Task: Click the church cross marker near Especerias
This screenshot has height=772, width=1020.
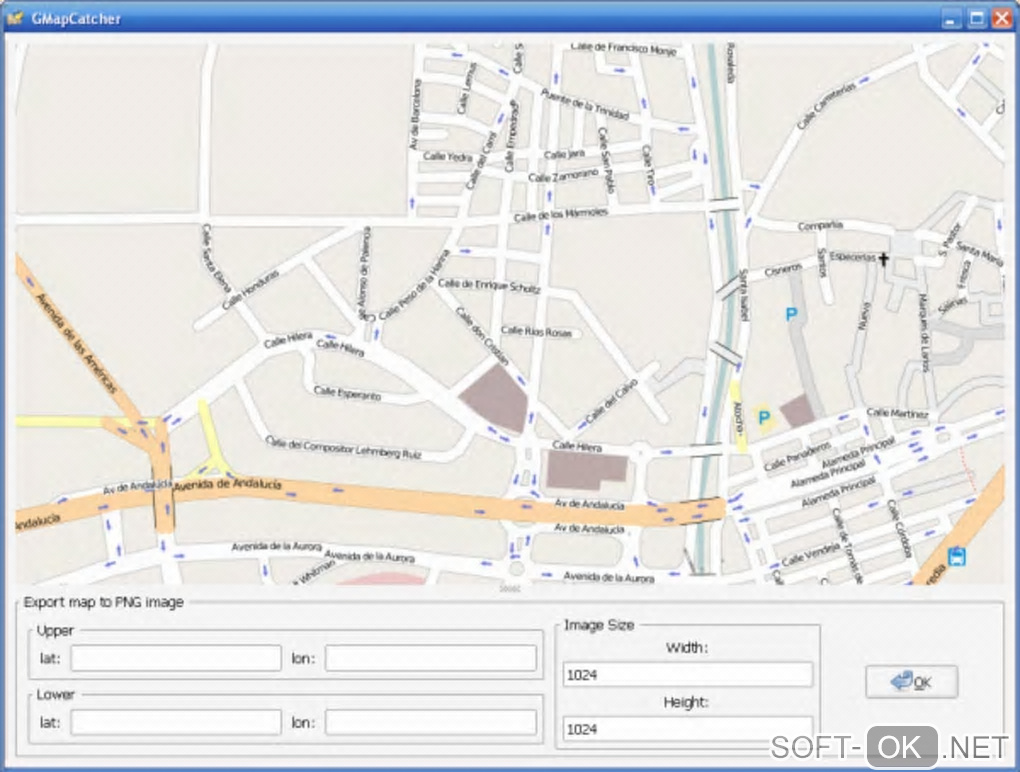Action: tap(883, 259)
